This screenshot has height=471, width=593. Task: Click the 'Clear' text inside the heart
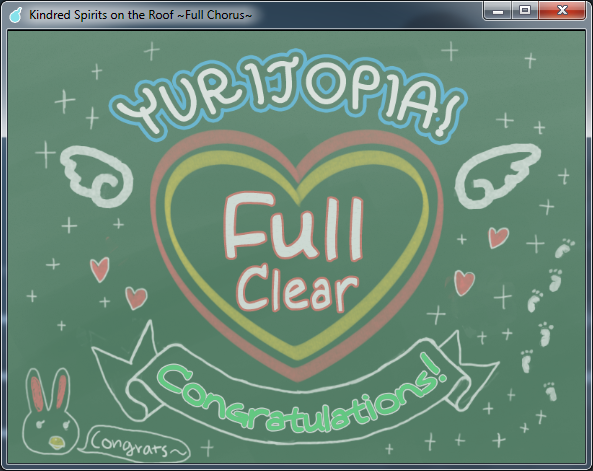[x=297, y=289]
